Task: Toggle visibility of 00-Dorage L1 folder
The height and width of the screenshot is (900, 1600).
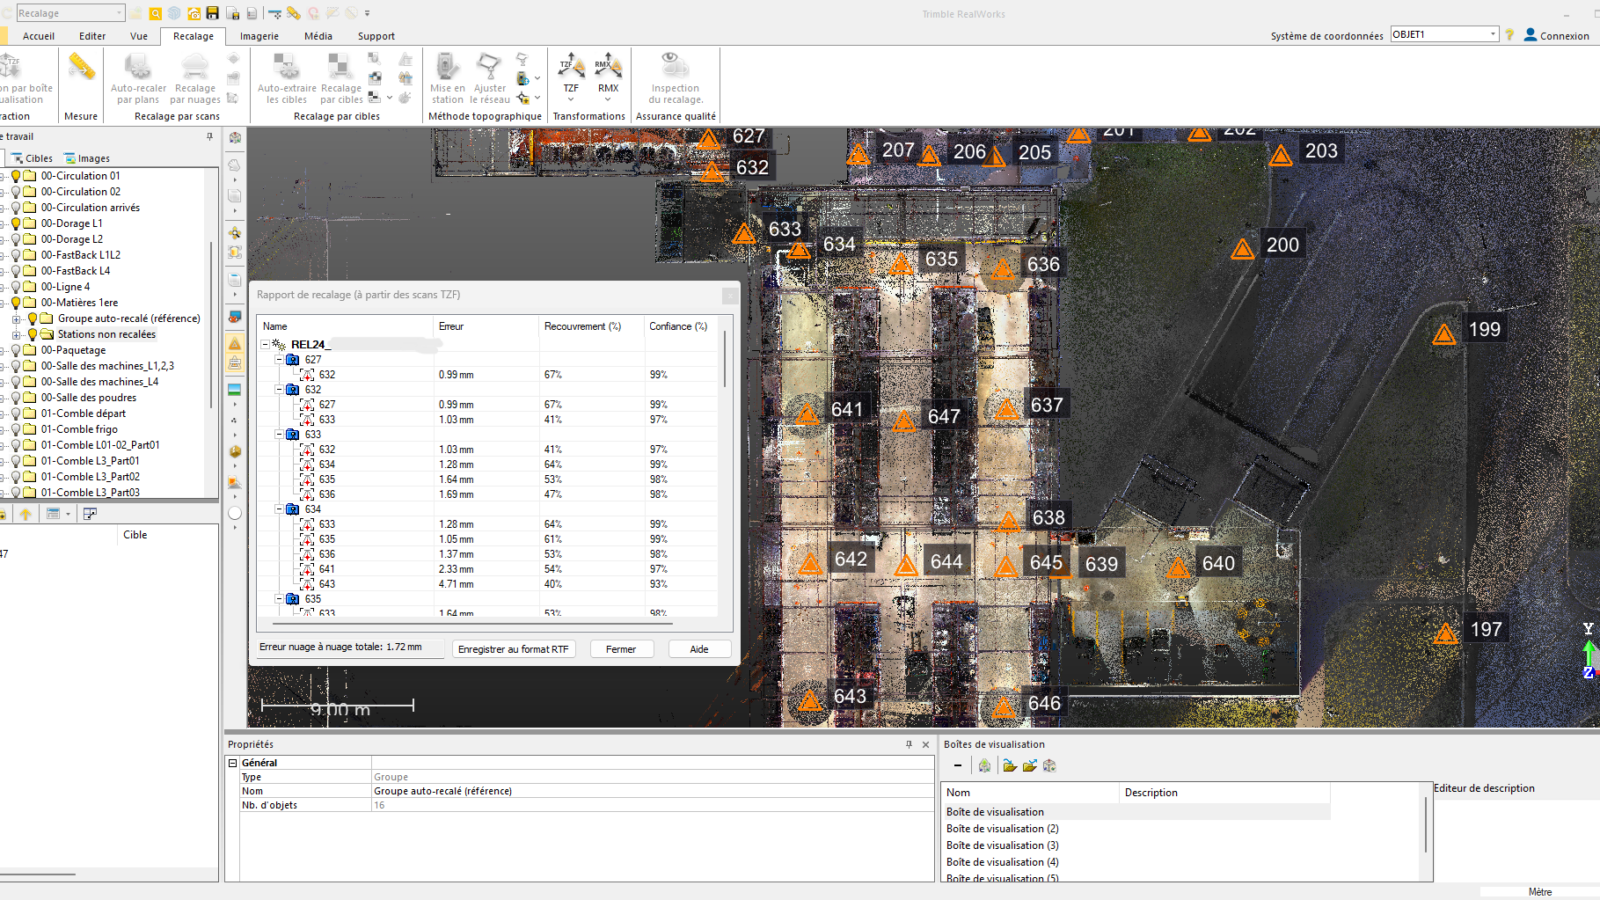Action: (x=13, y=223)
